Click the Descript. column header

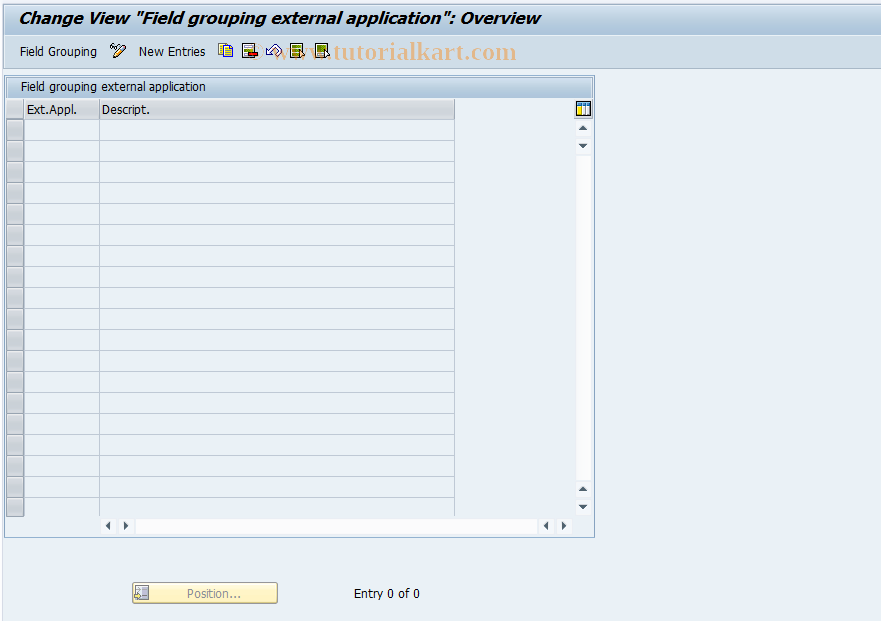277,110
